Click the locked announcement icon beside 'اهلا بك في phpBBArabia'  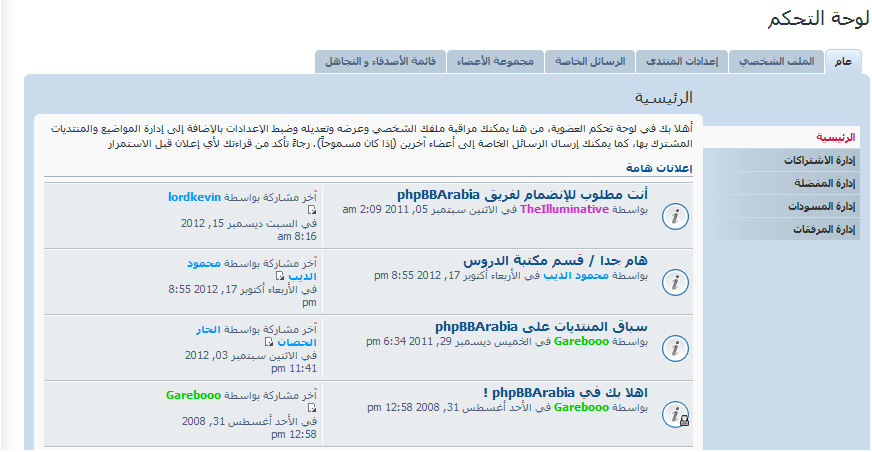(676, 414)
